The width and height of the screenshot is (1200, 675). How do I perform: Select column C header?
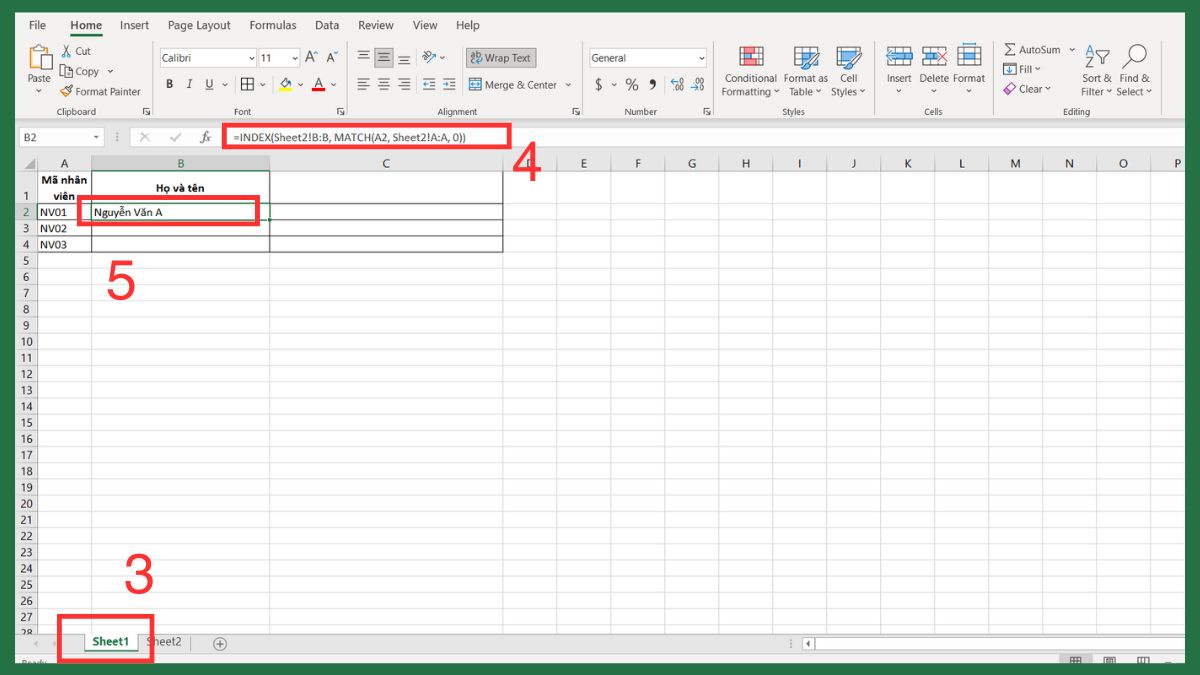tap(386, 163)
